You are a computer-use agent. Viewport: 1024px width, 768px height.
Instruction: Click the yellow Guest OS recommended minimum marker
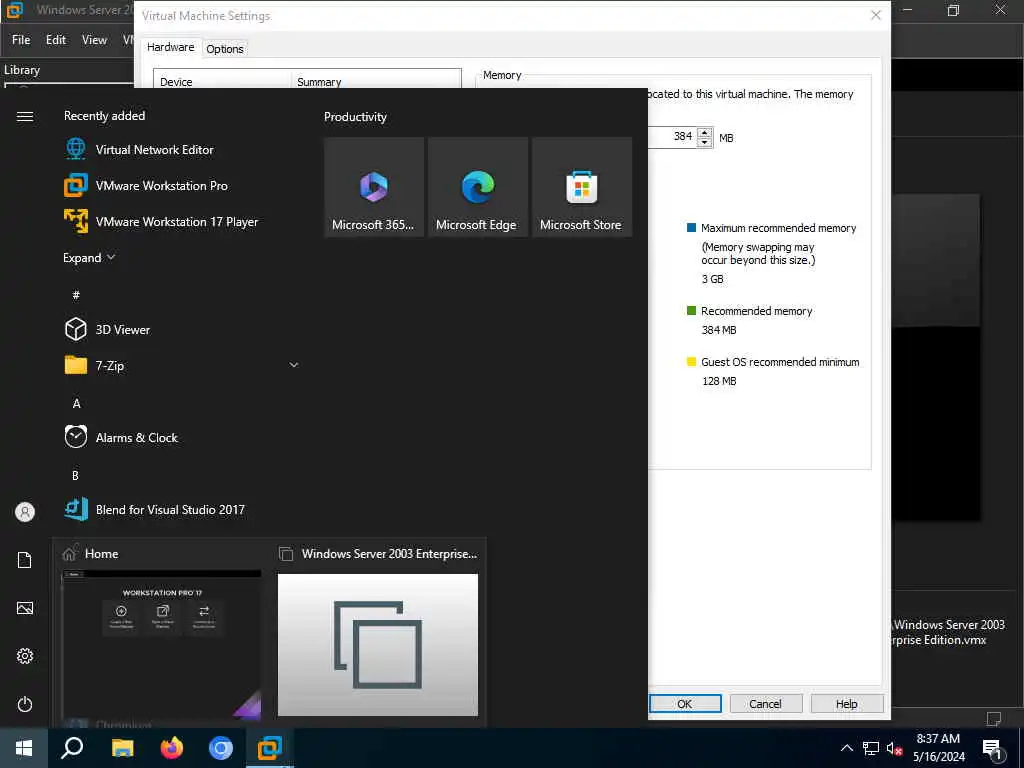tap(692, 361)
